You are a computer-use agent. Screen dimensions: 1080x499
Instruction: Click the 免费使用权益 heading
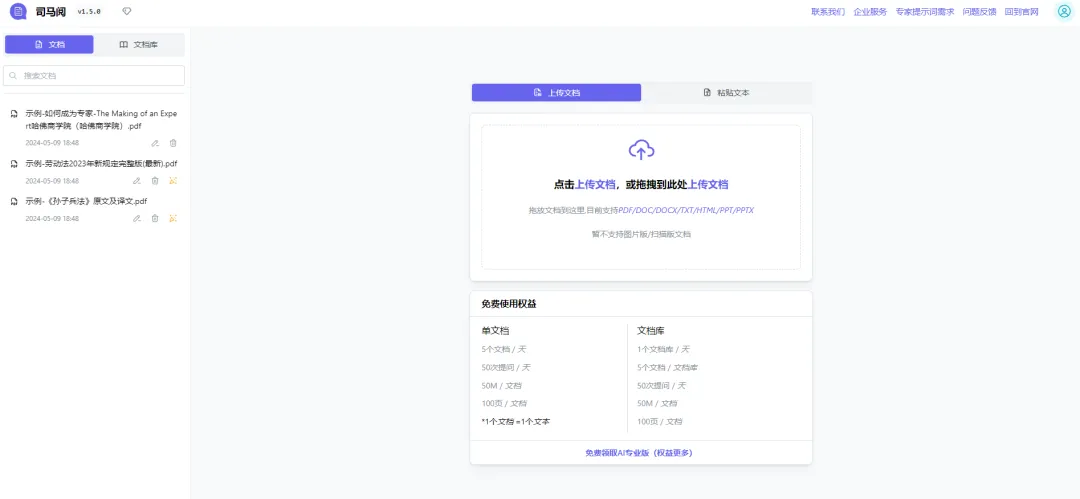pyautogui.click(x=510, y=304)
